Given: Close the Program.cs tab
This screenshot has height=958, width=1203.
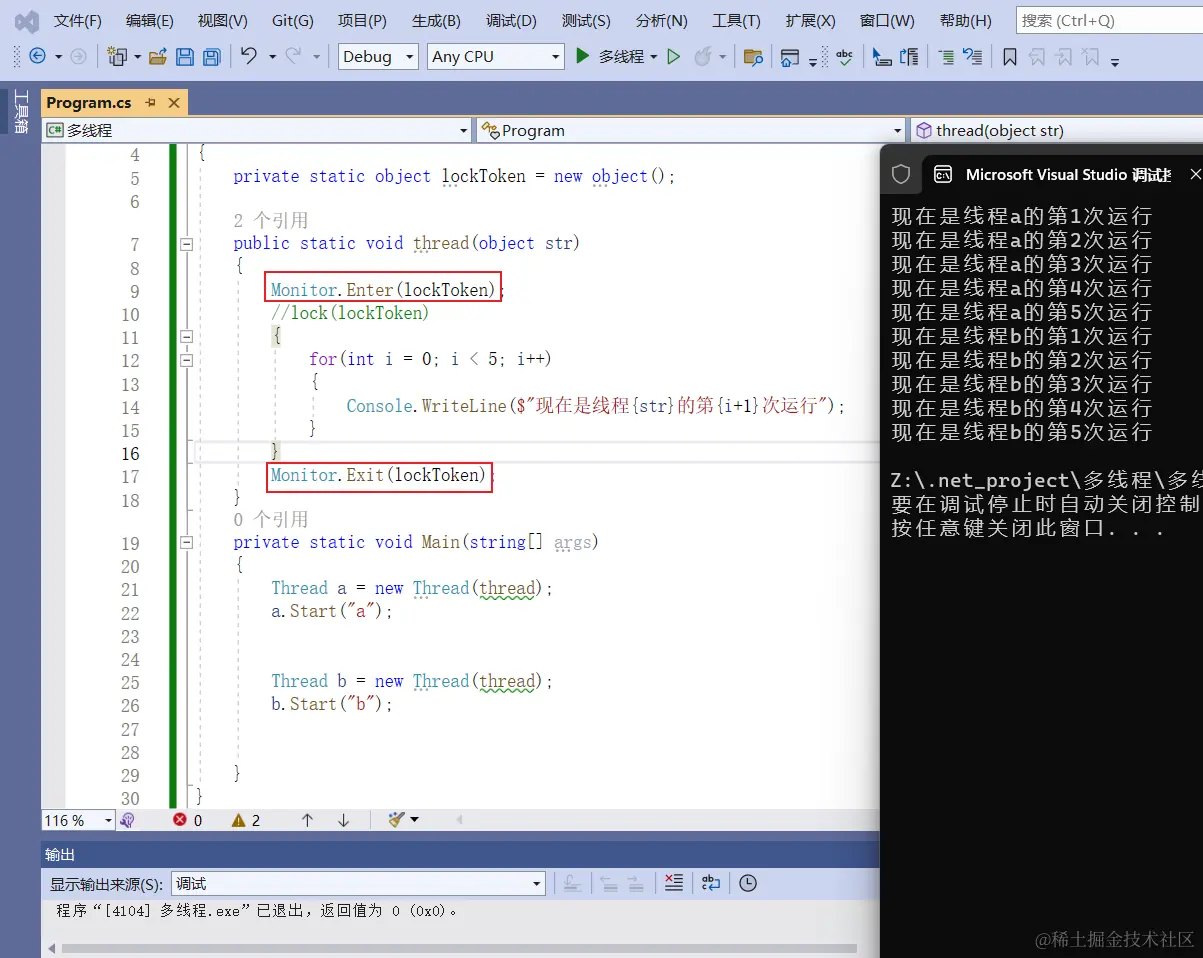Looking at the screenshot, I should click(x=174, y=102).
